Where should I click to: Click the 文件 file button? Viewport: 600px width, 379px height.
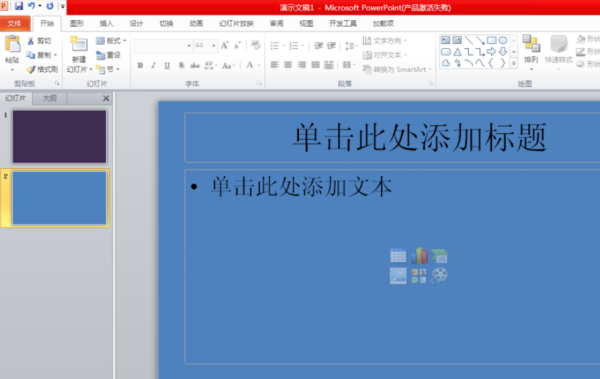[15, 24]
